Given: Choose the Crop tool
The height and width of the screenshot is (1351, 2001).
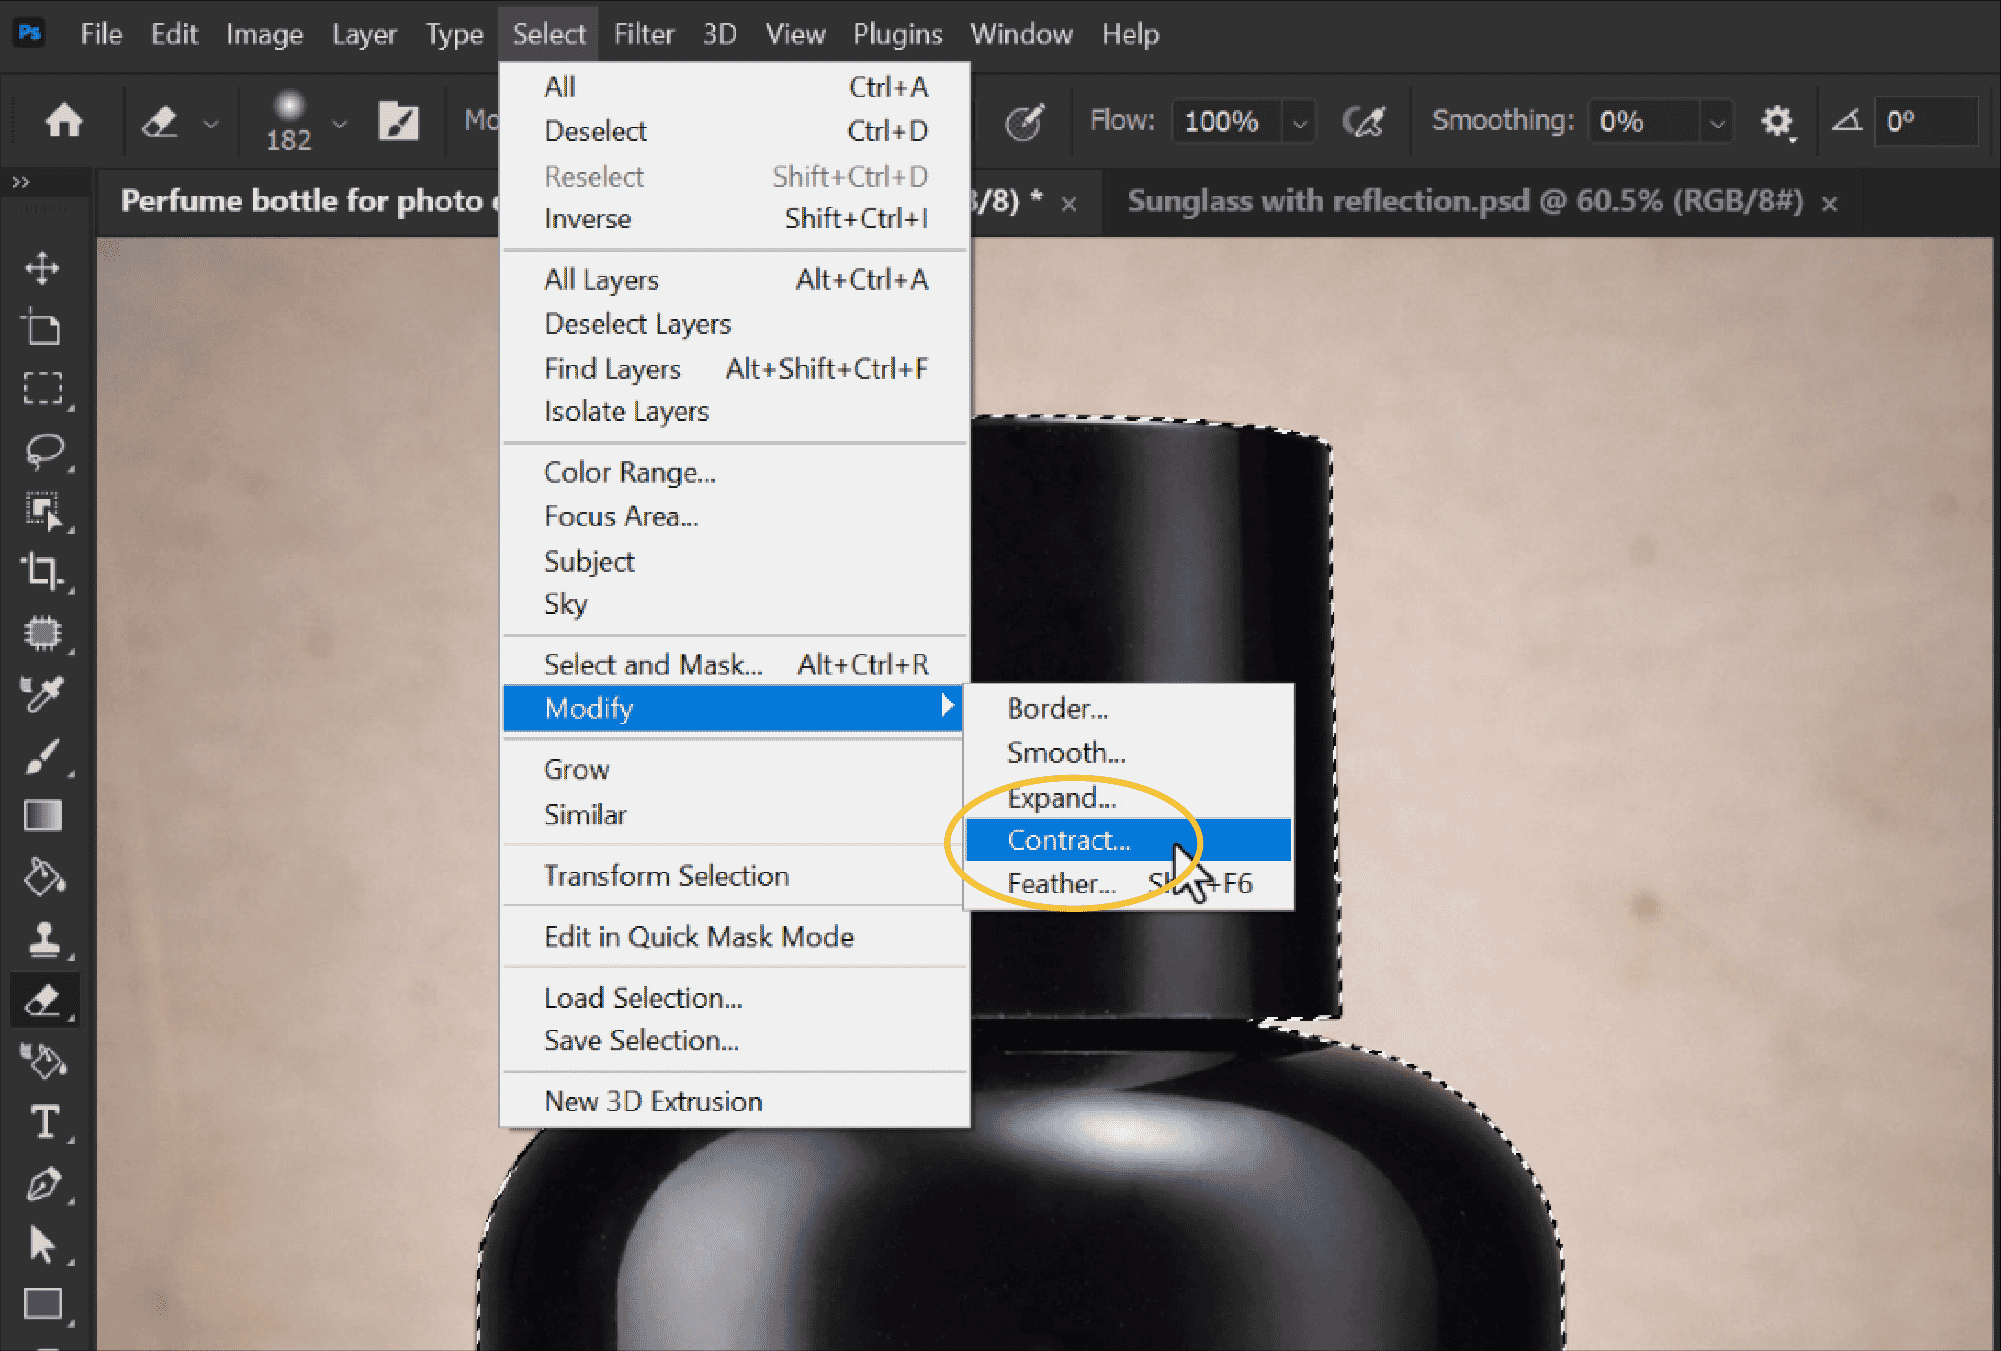Looking at the screenshot, I should 42,572.
